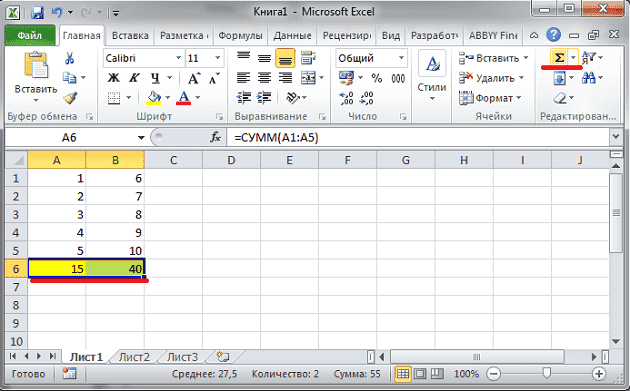Click the insert function fx icon
The image size is (630, 391).
(x=215, y=137)
